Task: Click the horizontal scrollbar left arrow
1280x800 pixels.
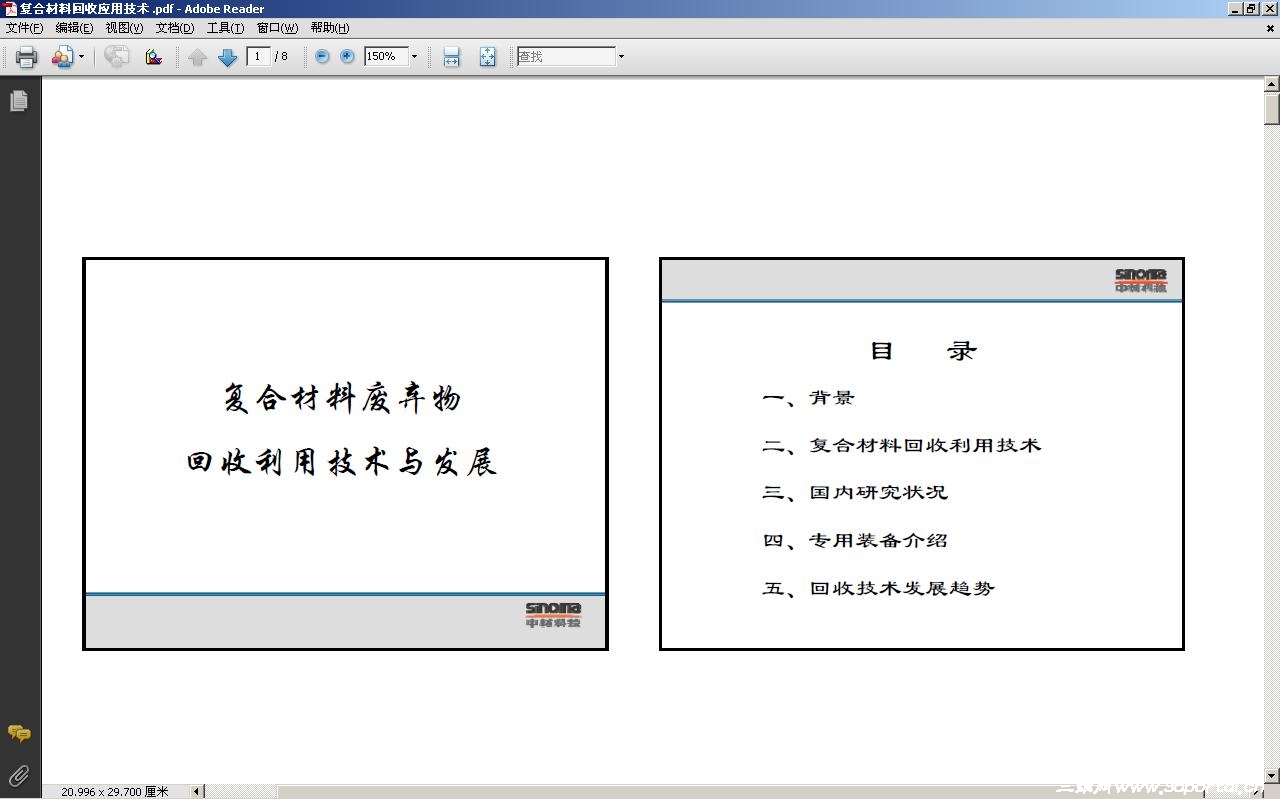Action: pyautogui.click(x=197, y=792)
